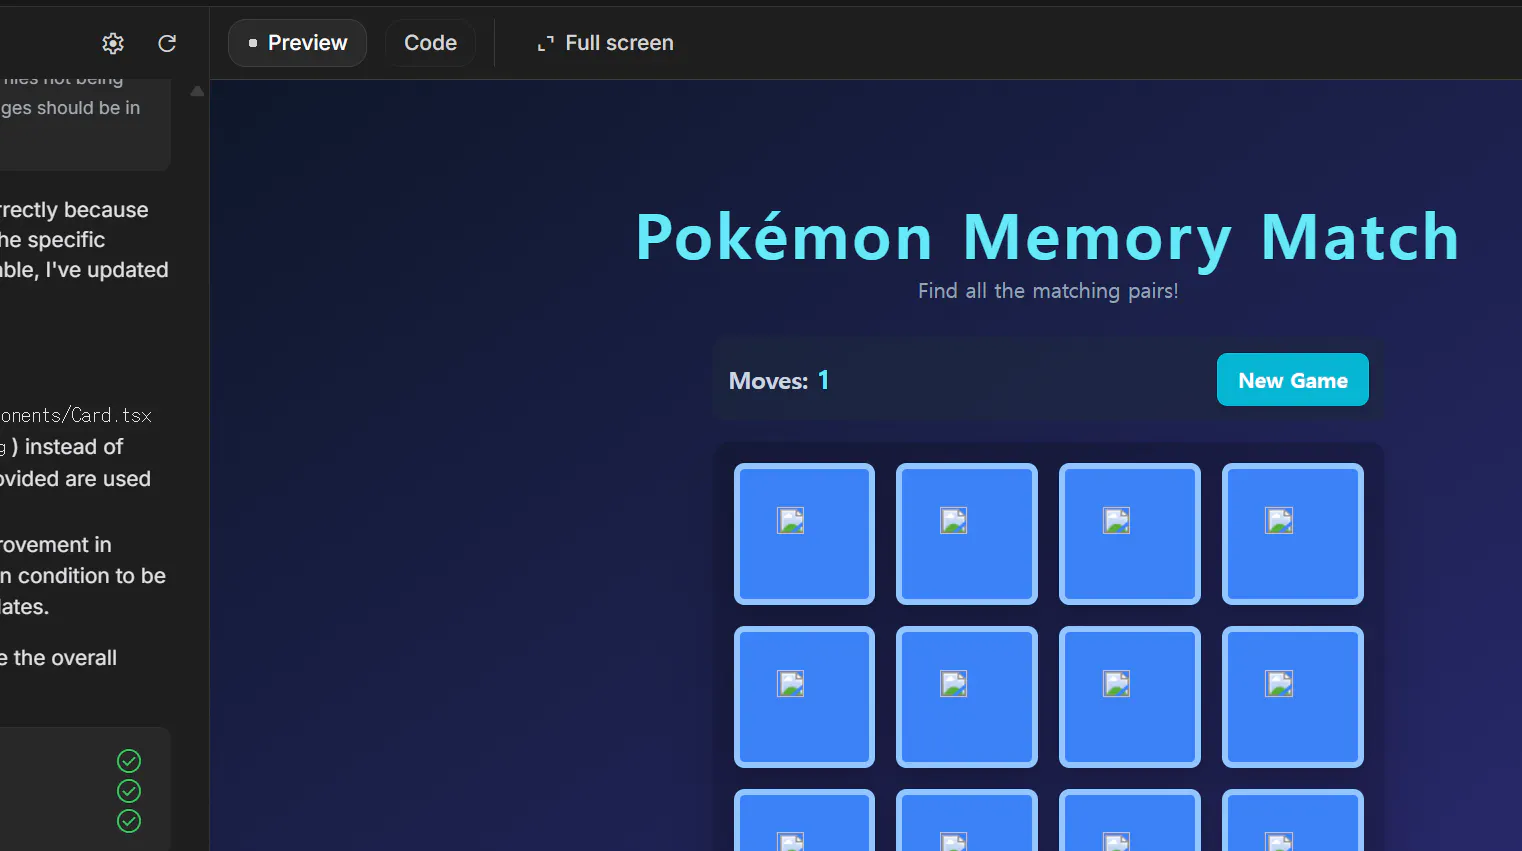Flip the third card in the top row
The image size is (1522, 851).
click(x=1130, y=534)
